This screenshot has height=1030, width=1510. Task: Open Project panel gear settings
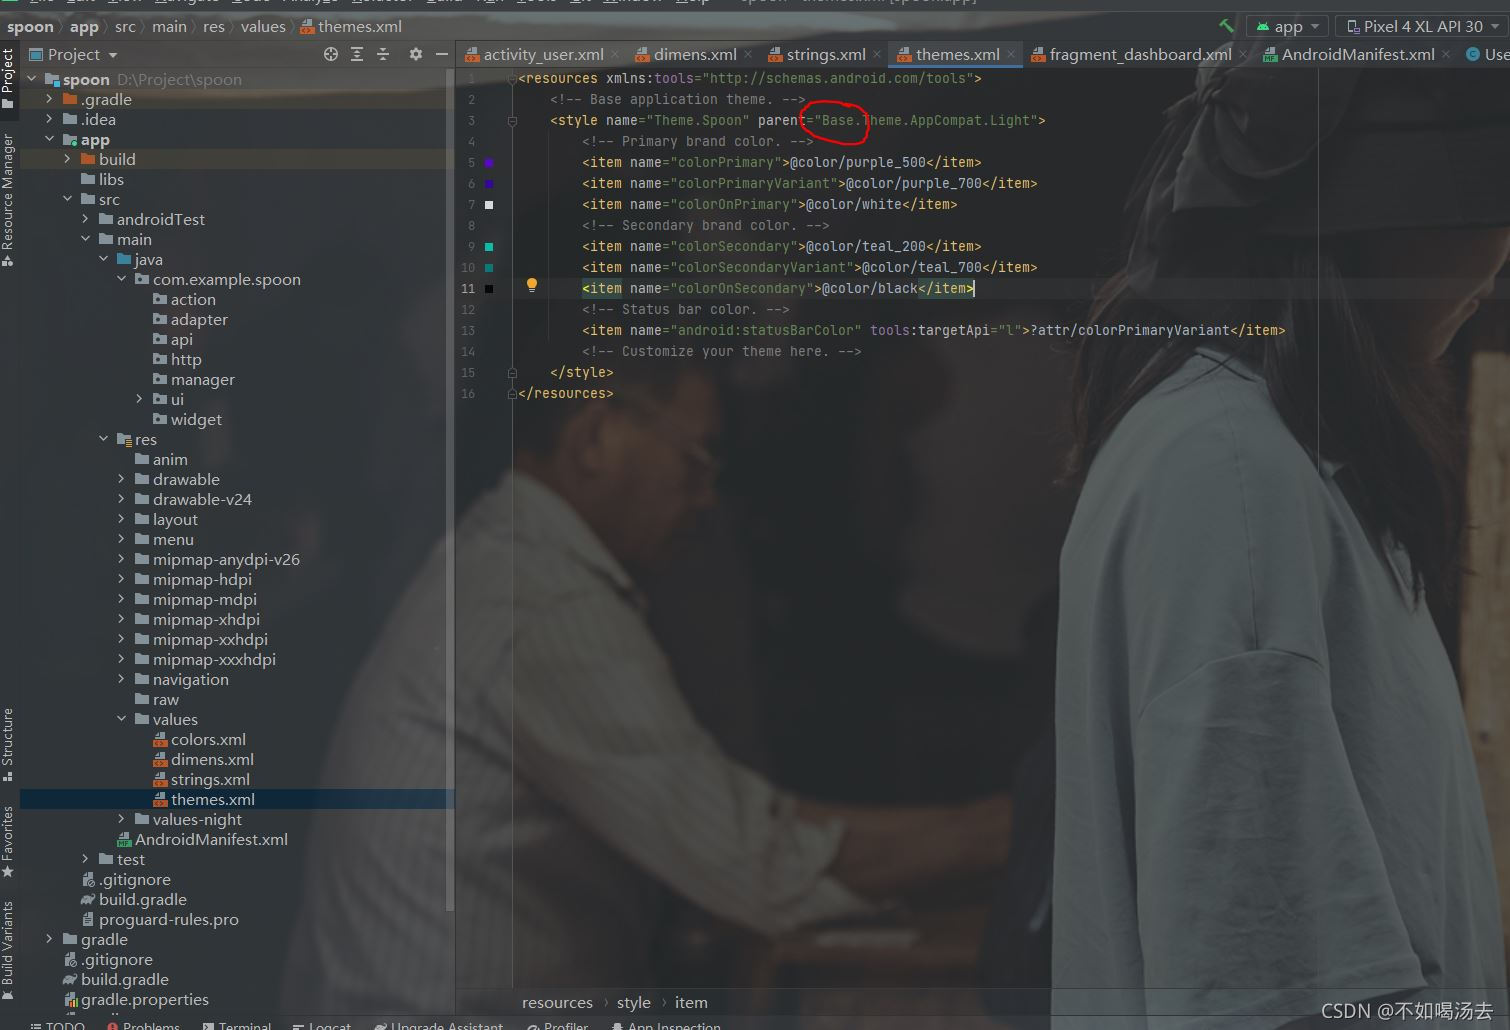pos(416,54)
